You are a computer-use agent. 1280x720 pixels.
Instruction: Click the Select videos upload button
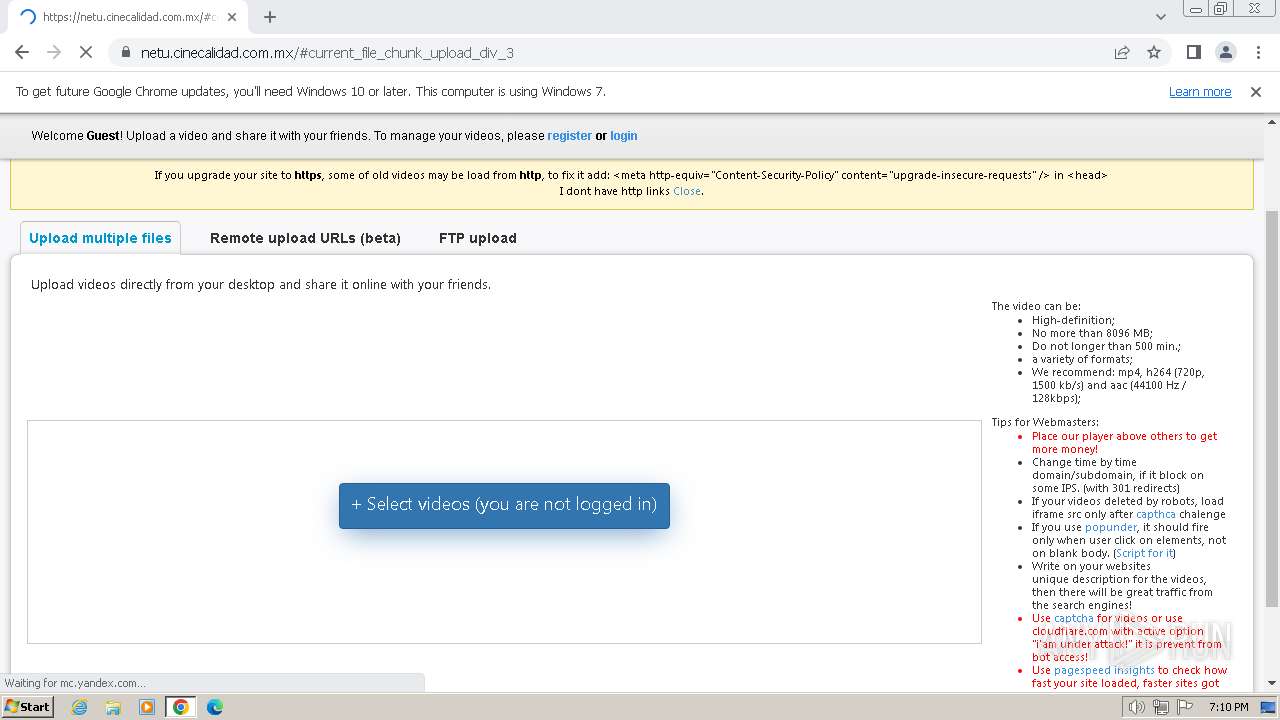tap(504, 505)
